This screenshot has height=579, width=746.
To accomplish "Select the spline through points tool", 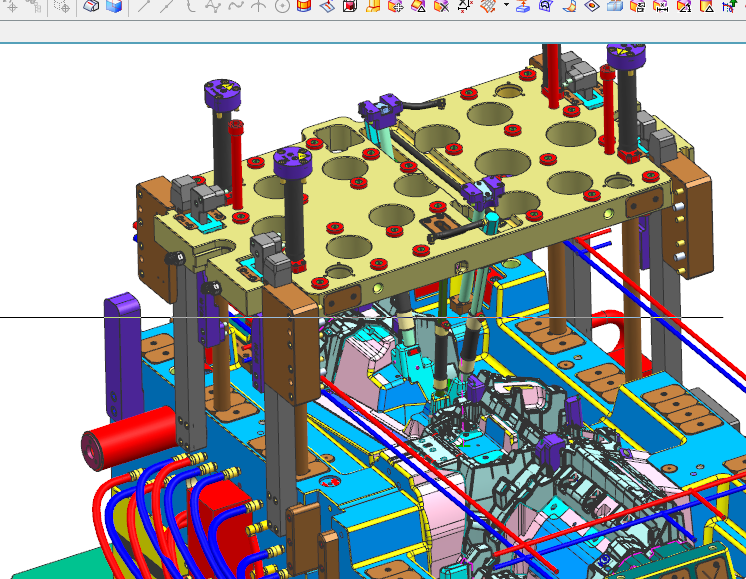I will [x=213, y=6].
